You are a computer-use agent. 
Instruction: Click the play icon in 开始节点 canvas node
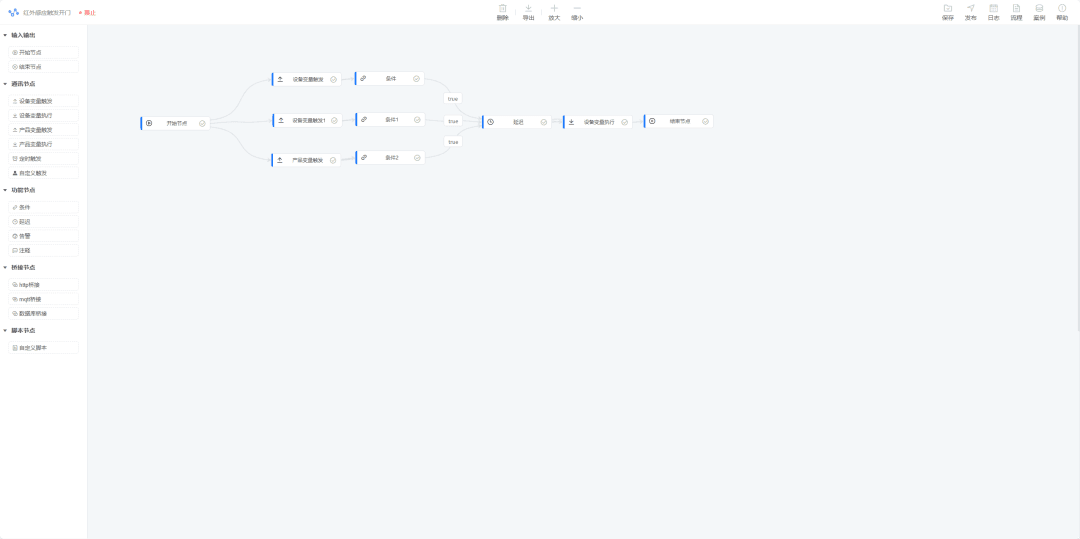coord(149,123)
